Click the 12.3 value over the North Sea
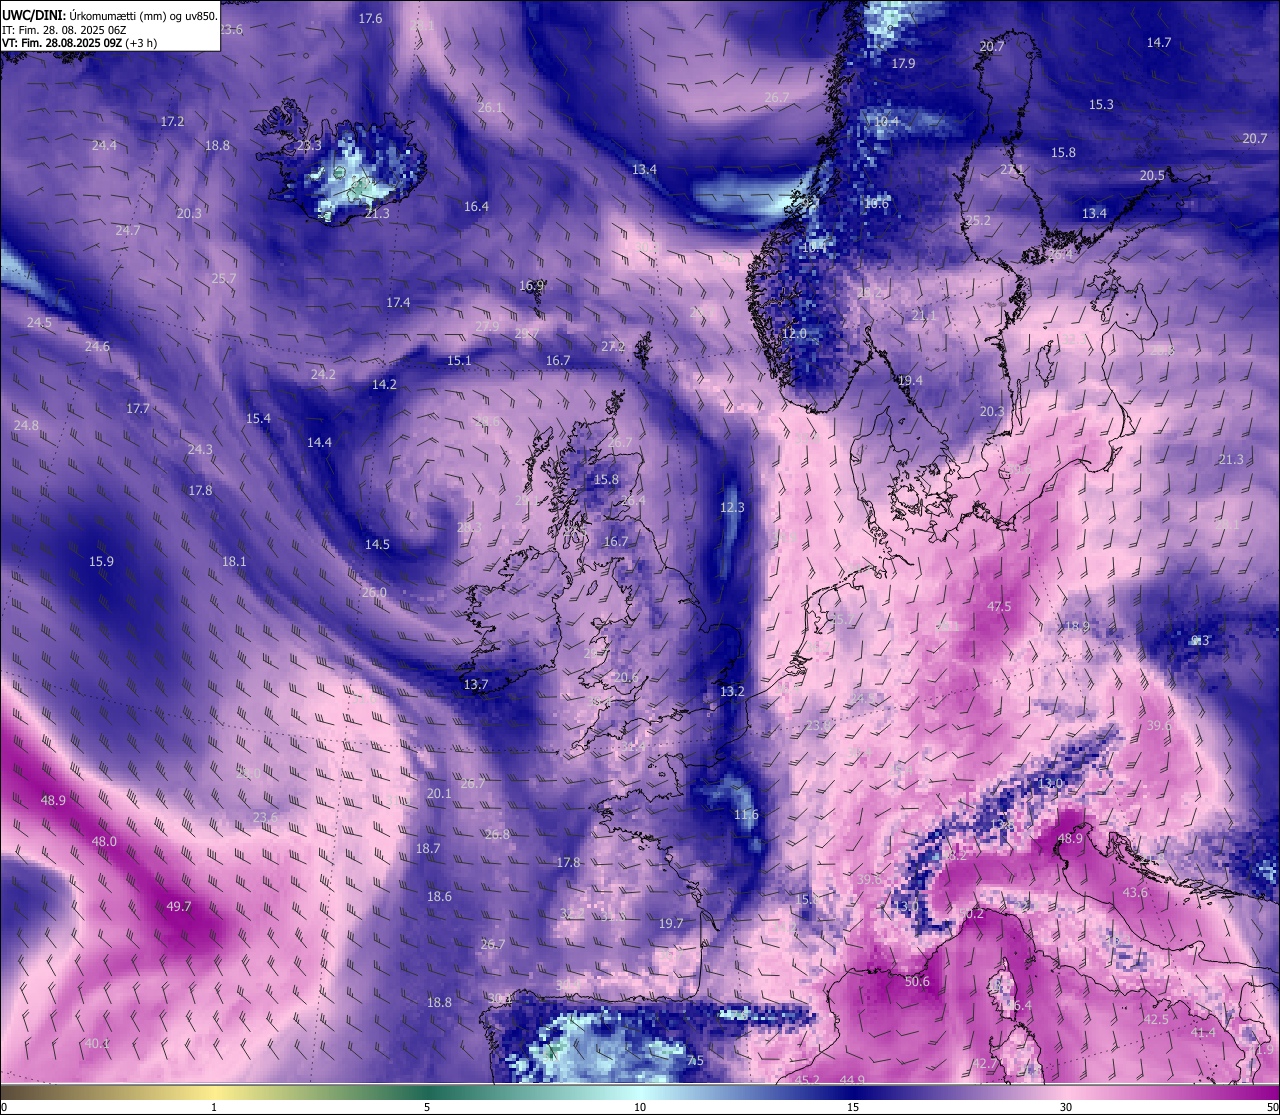 (x=732, y=508)
